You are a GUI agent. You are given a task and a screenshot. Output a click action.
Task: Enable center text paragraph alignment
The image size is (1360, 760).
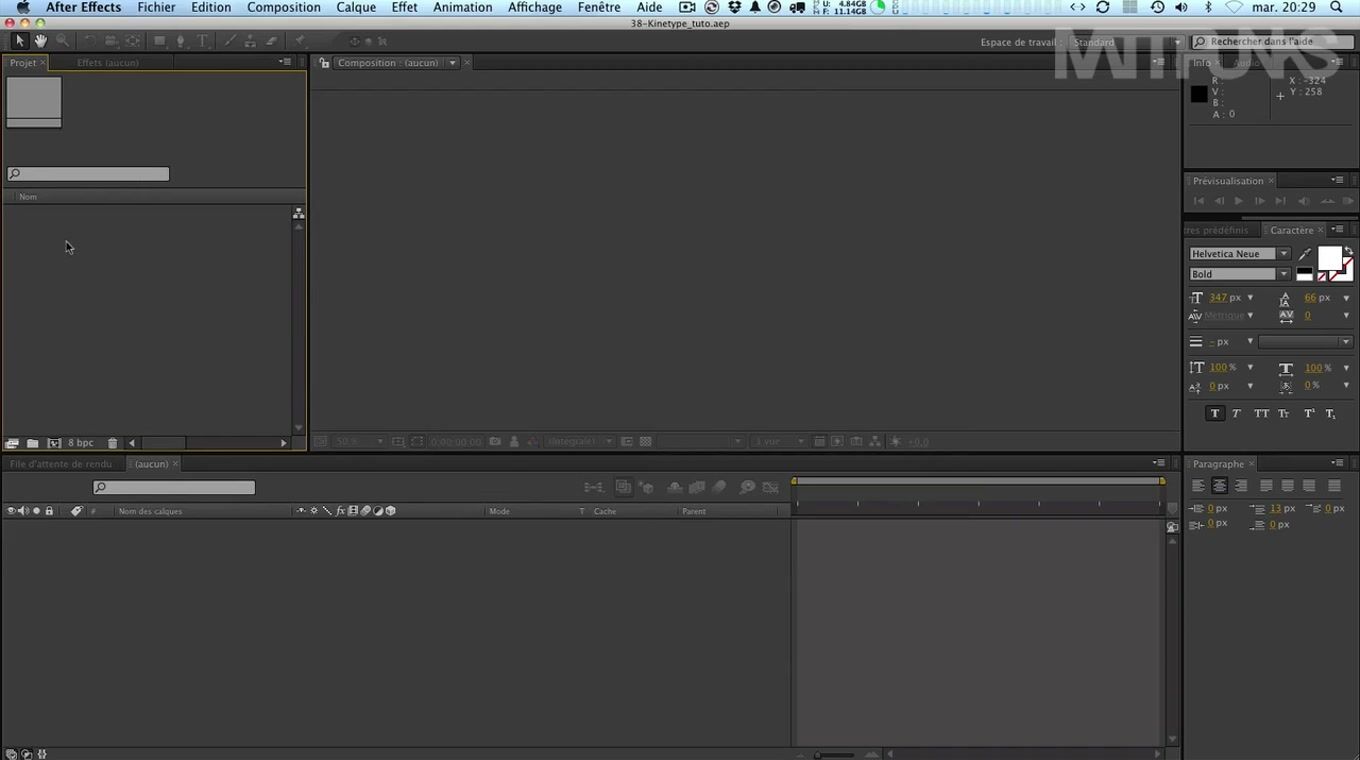[1219, 486]
